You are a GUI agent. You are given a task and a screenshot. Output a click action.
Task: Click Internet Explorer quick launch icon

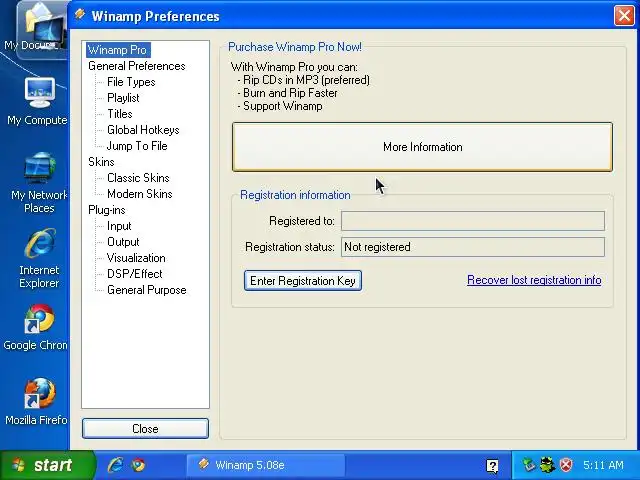pyautogui.click(x=116, y=465)
